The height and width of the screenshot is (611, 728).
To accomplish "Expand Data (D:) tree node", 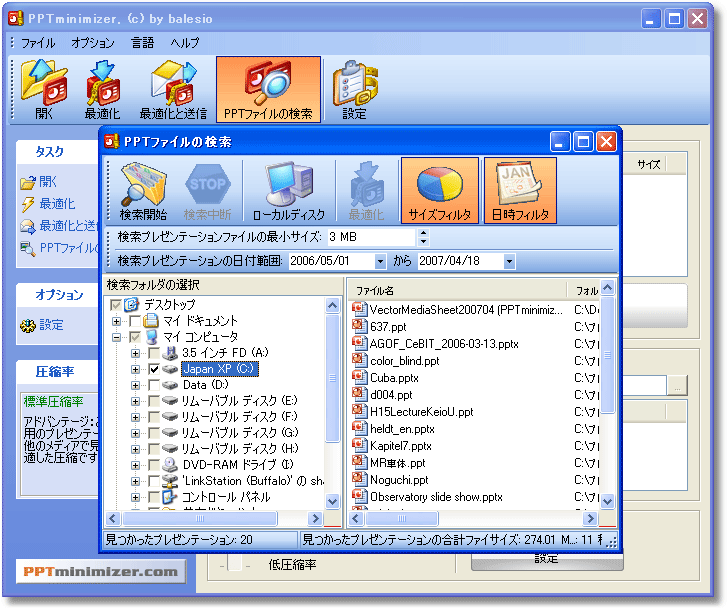I will tap(135, 385).
